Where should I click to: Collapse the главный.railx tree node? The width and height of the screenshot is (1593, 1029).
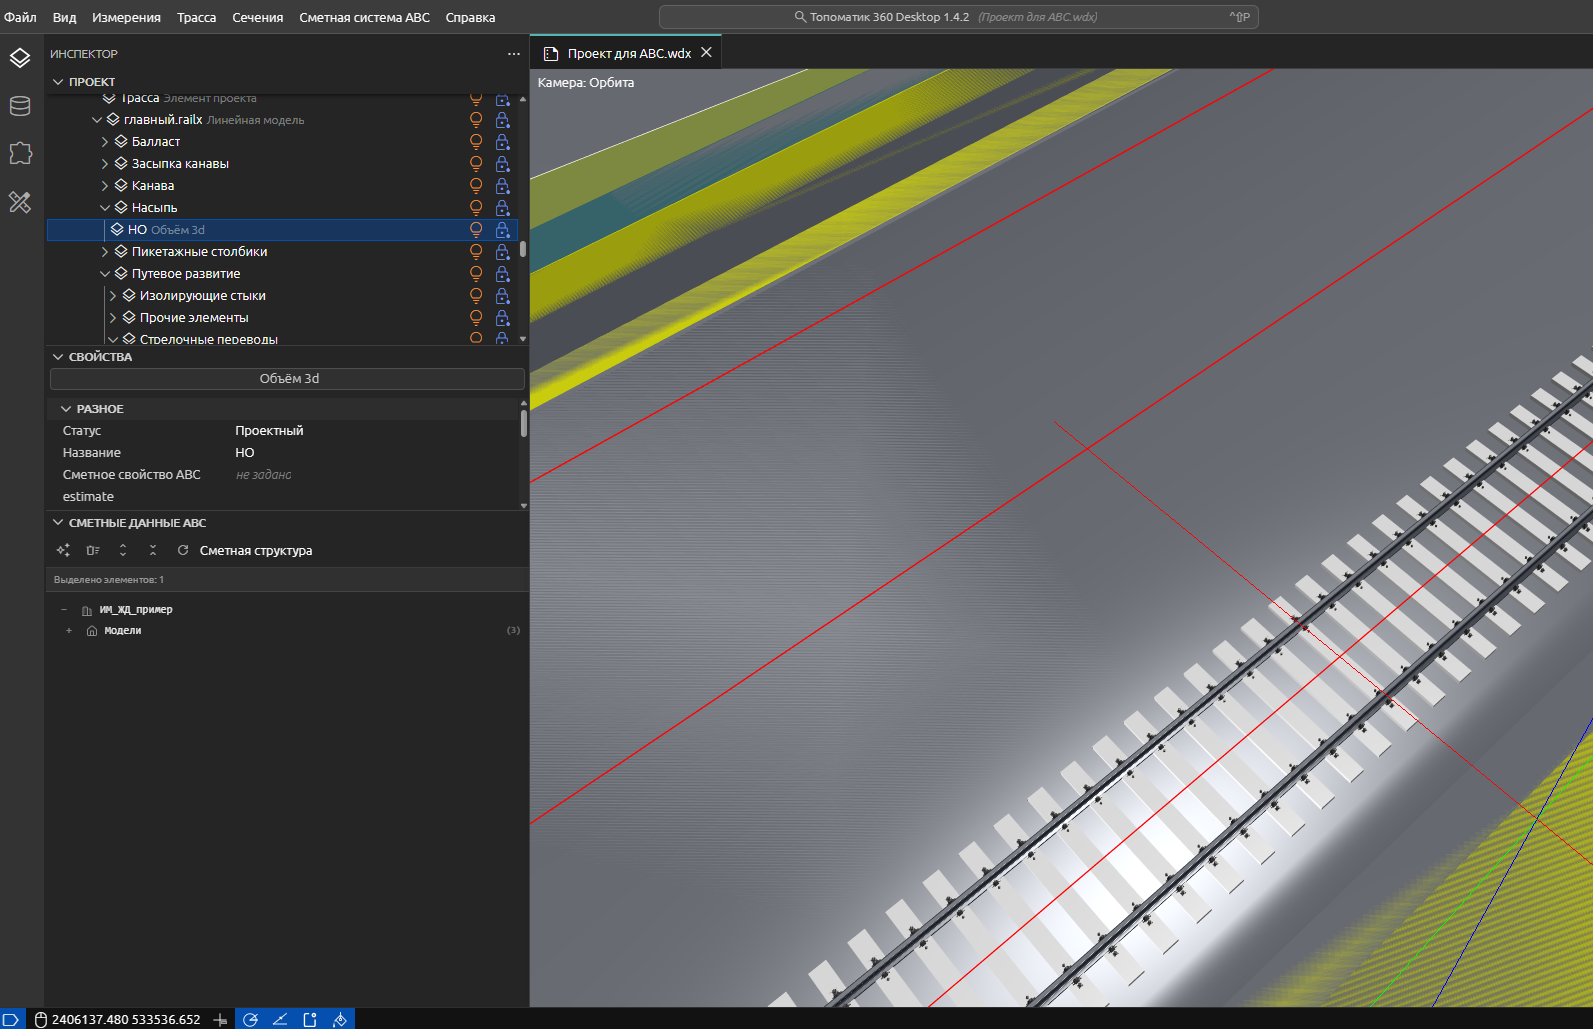click(97, 120)
